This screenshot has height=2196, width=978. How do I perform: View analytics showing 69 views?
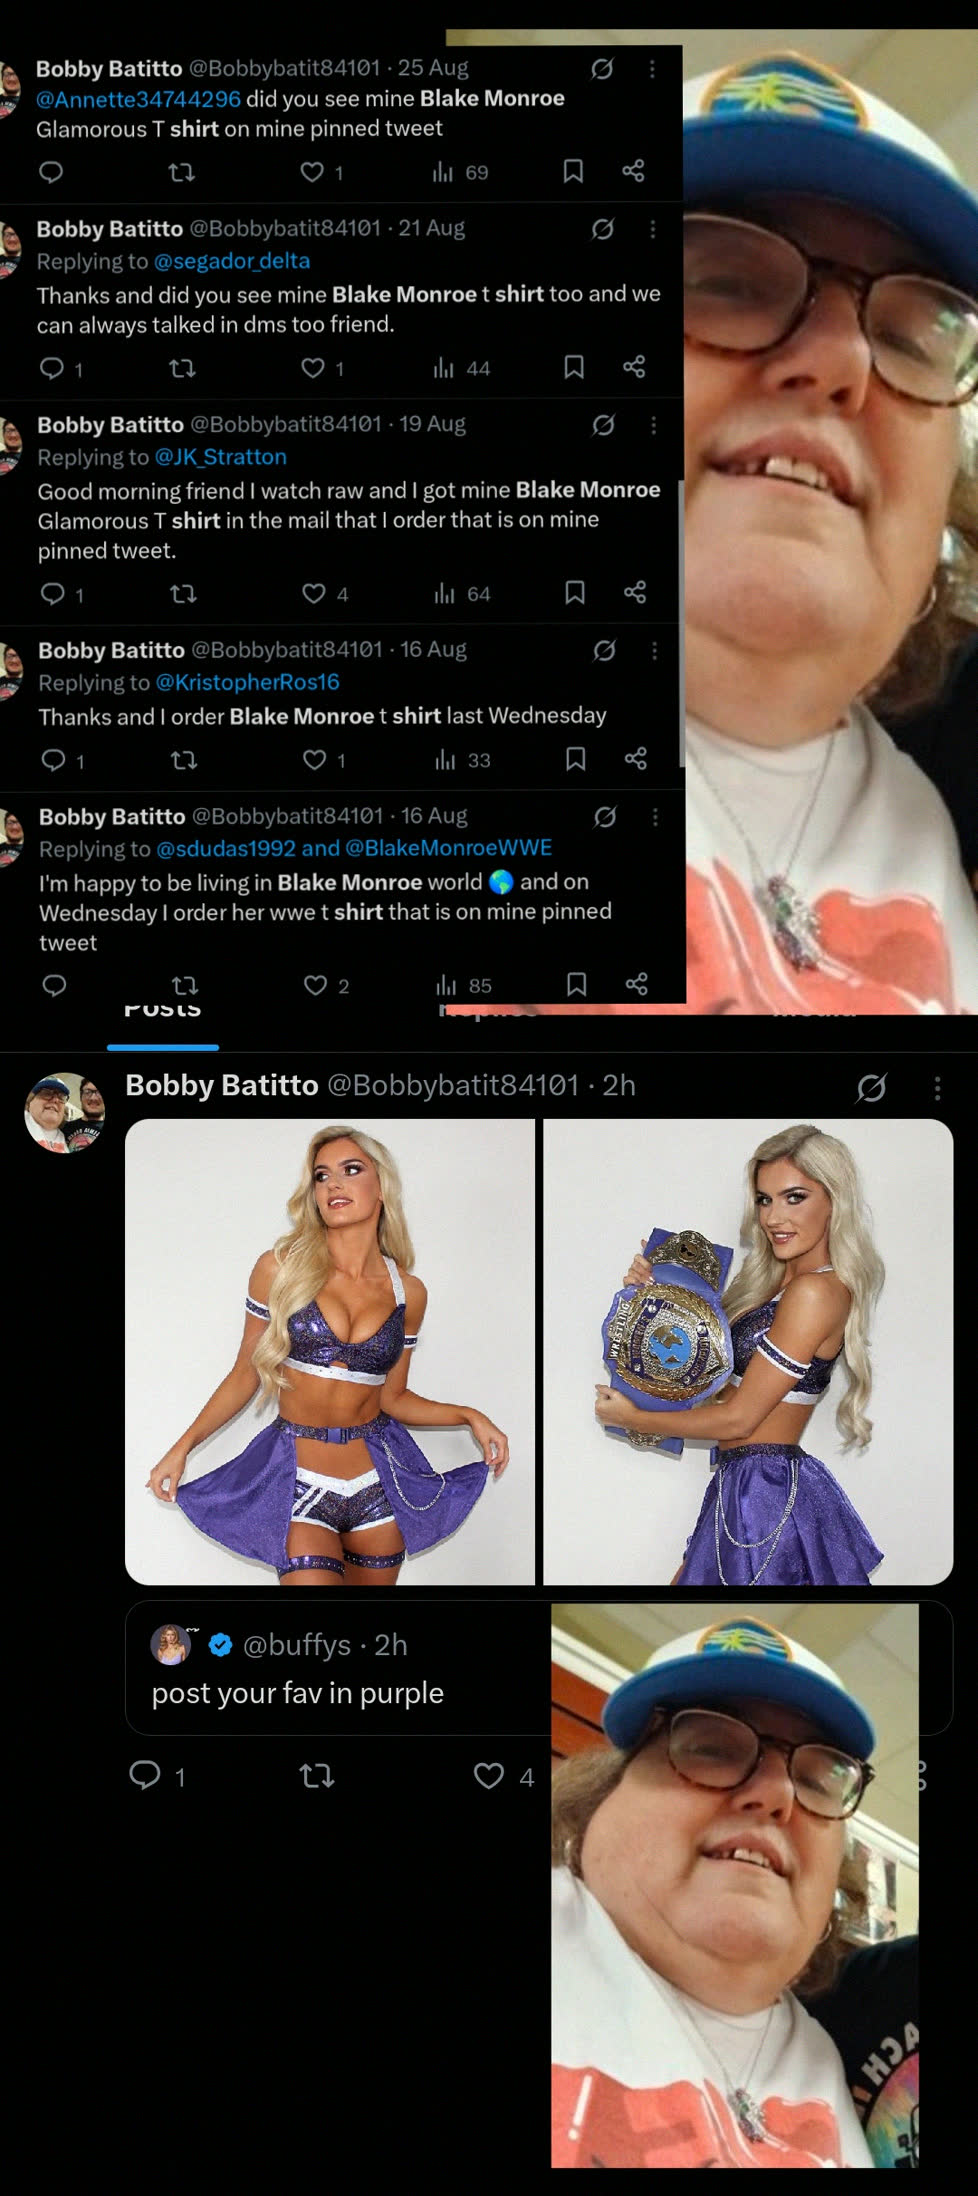click(461, 172)
